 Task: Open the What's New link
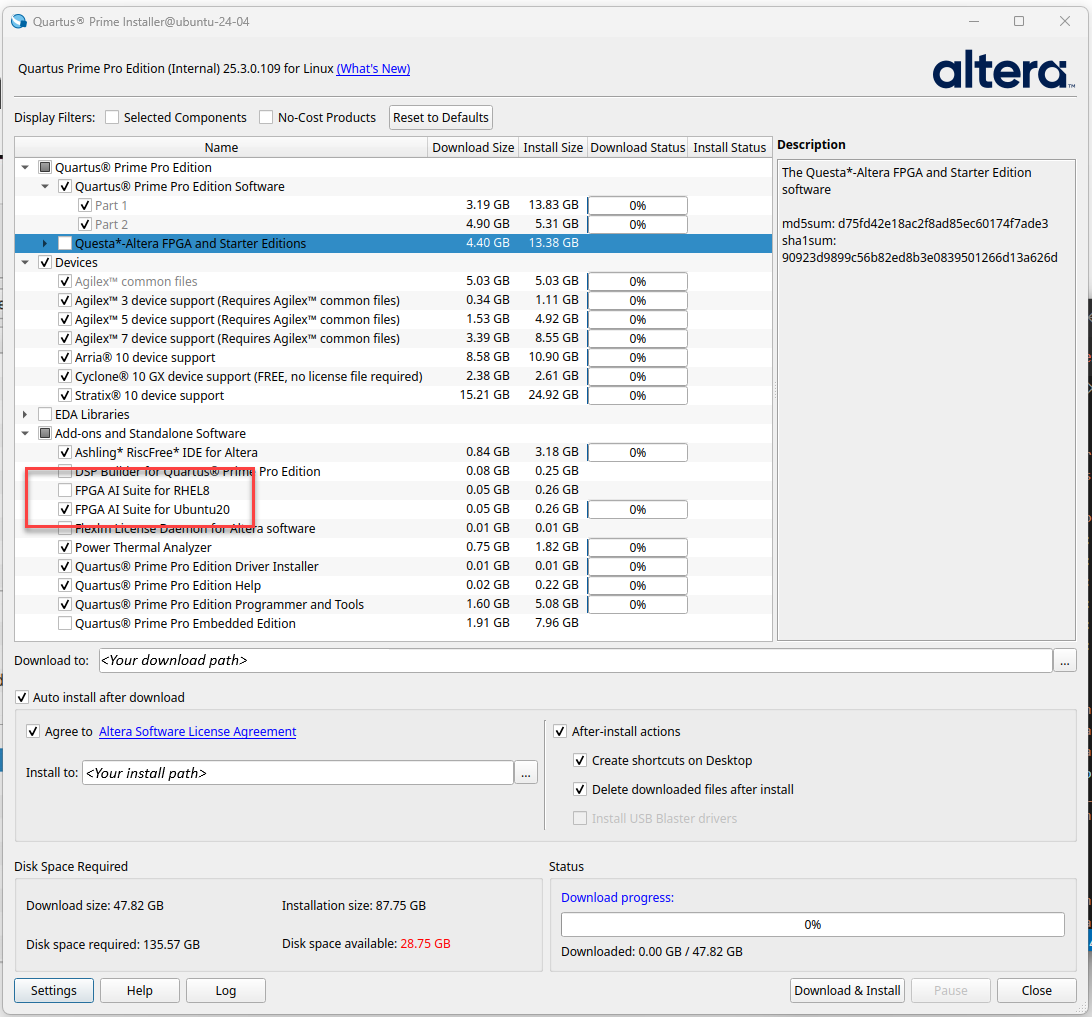pos(373,68)
